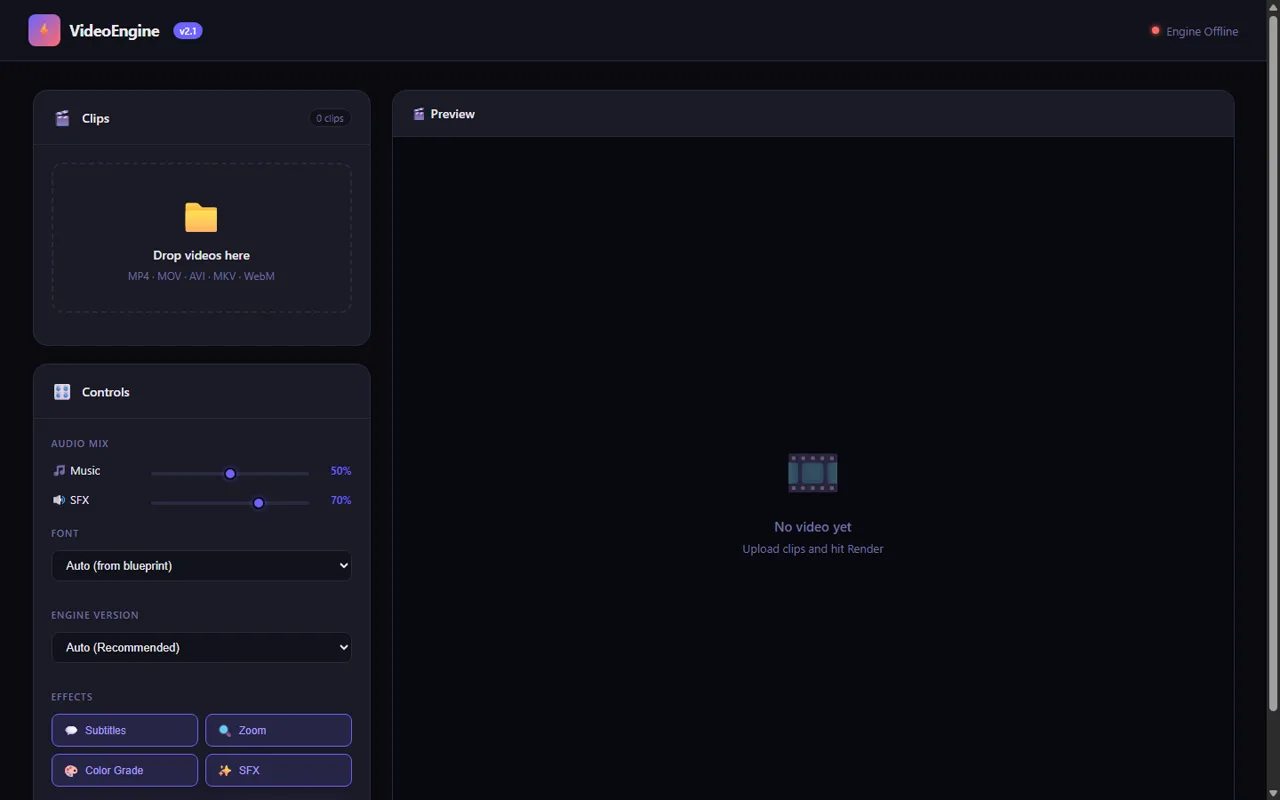Viewport: 1280px width, 800px height.
Task: Toggle the Zoom effect
Action: click(278, 730)
